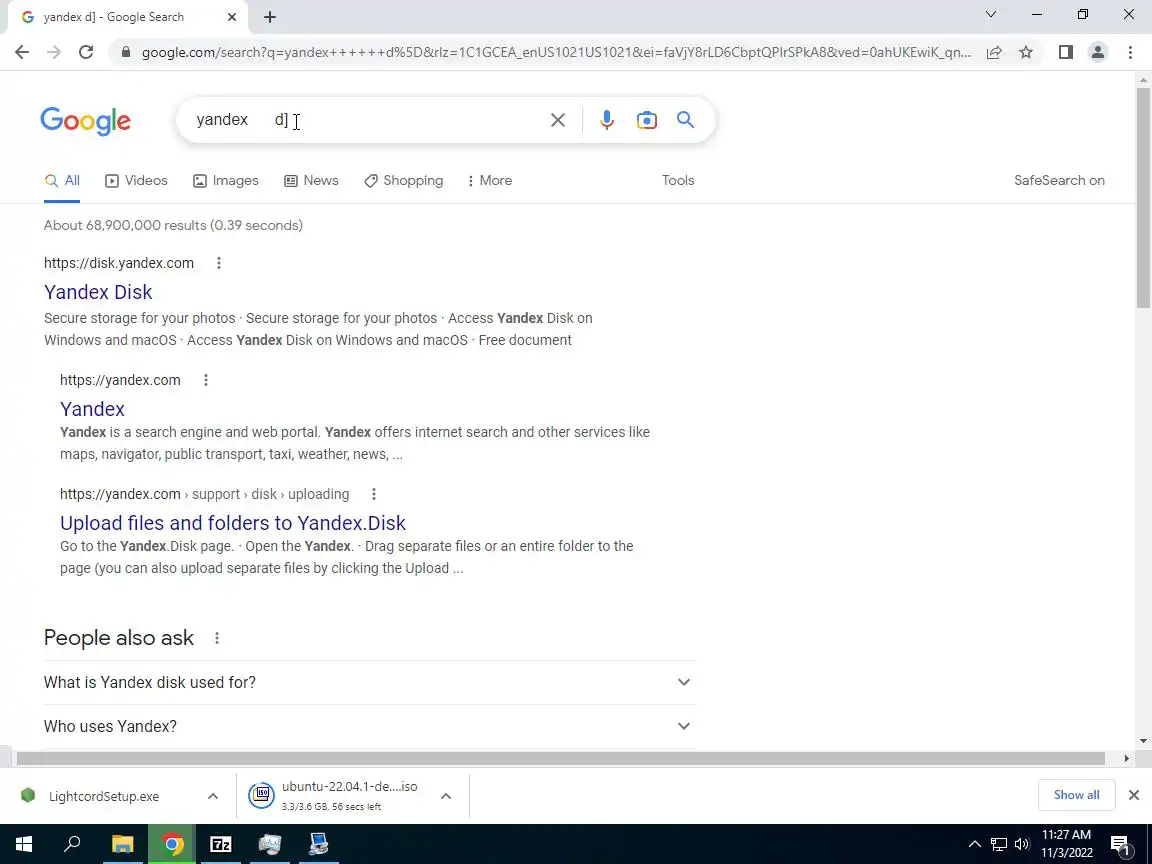The image size is (1152, 864).
Task: Show all downloads
Action: 1076,795
